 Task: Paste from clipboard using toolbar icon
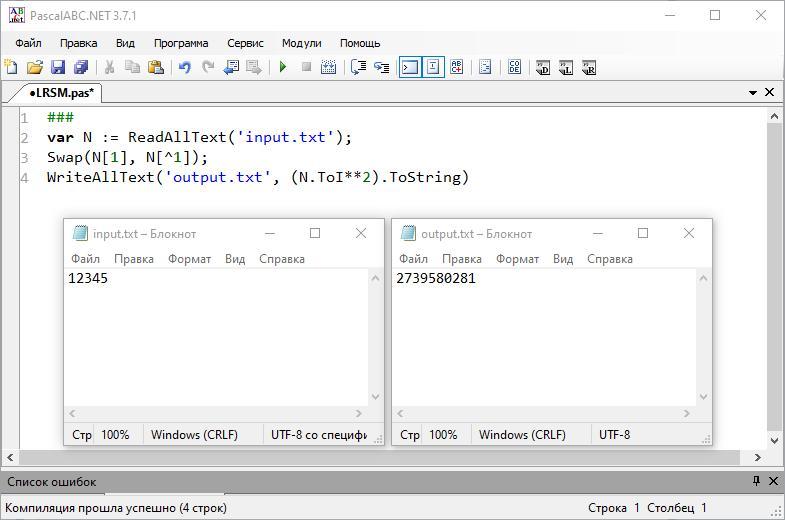[156, 67]
